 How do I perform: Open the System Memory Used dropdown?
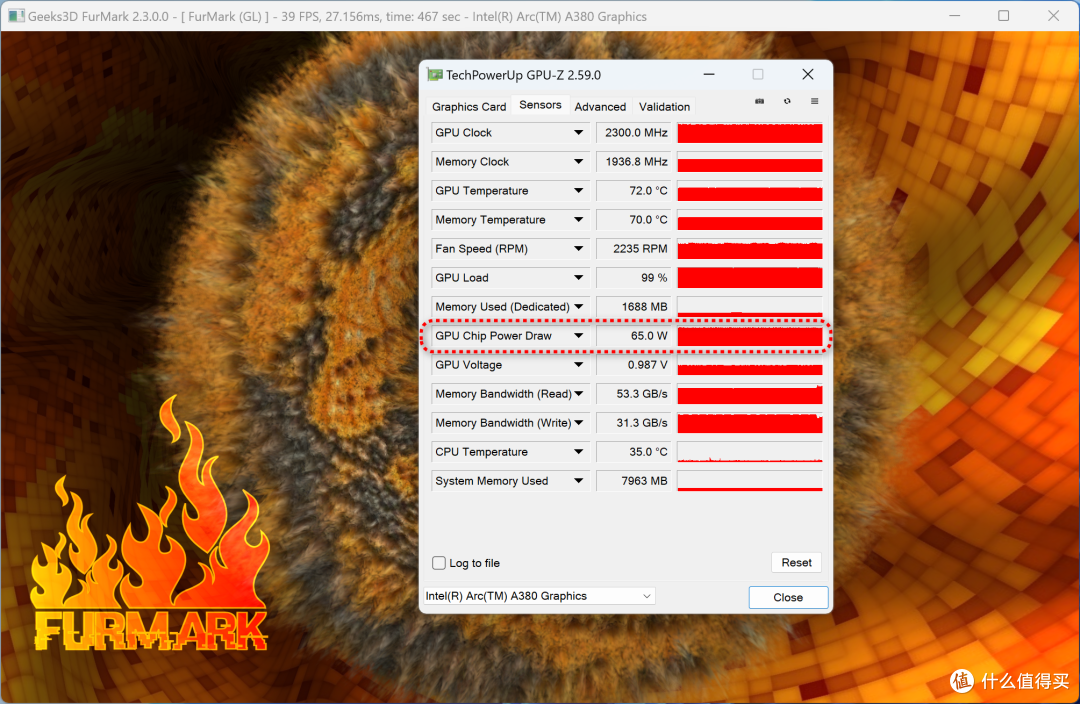click(x=579, y=481)
